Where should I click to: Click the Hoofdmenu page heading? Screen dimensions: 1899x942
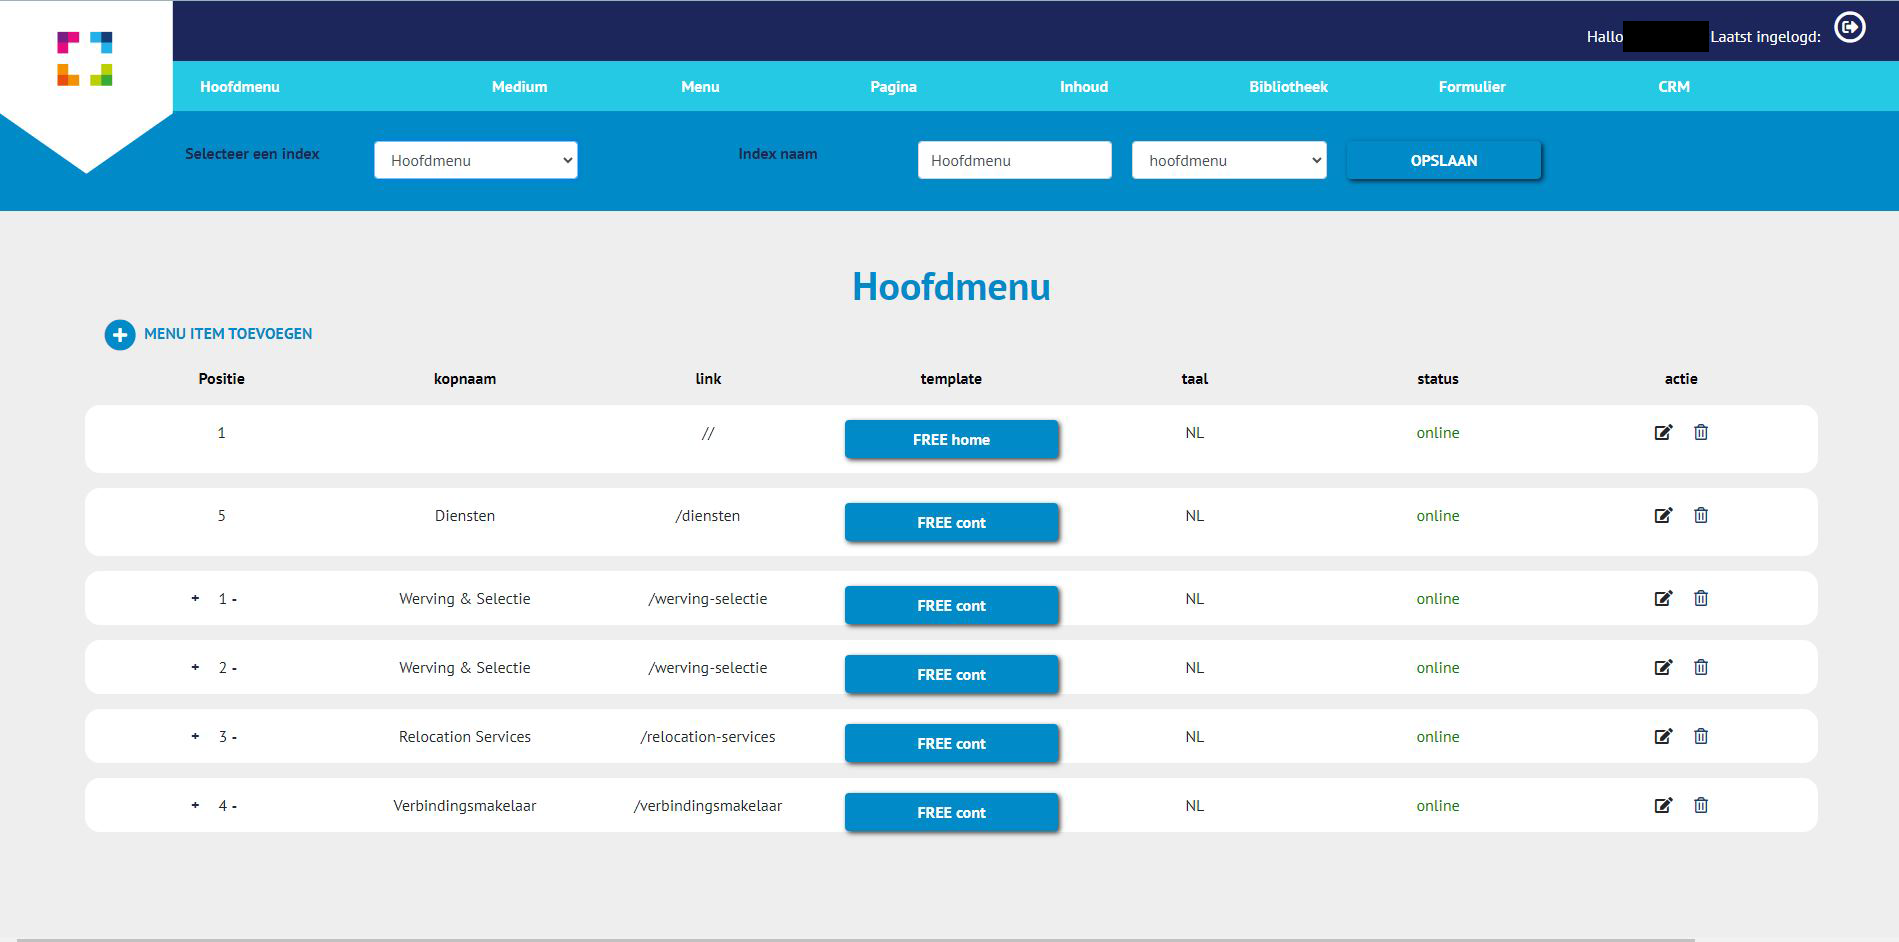click(951, 287)
